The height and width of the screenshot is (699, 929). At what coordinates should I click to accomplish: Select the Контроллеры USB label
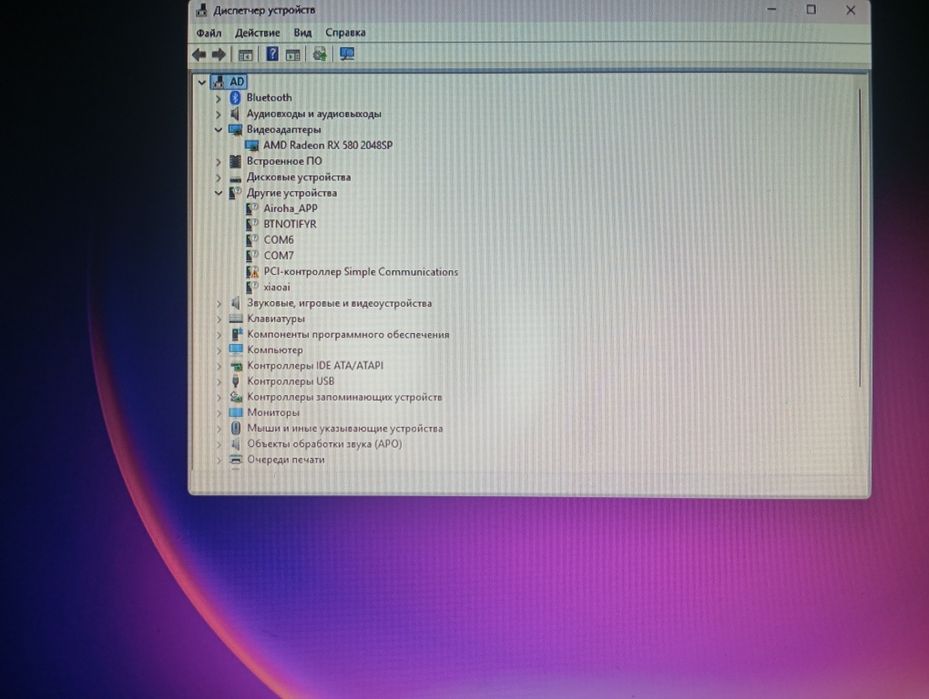290,381
